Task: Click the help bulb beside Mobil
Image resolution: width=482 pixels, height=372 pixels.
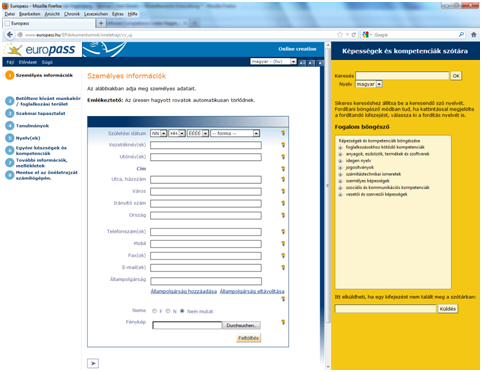Action: point(283,244)
